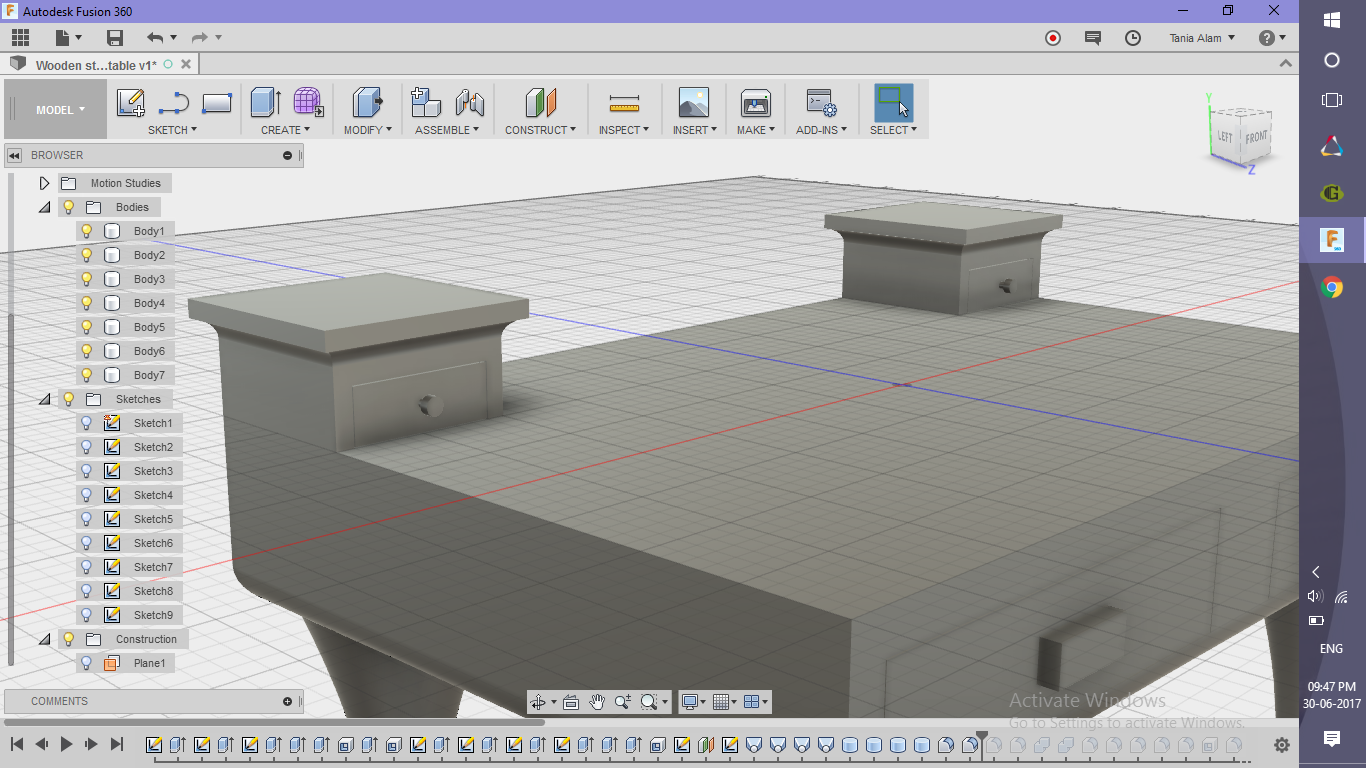Go to timeline end
Image resolution: width=1366 pixels, height=768 pixels.
coord(117,744)
